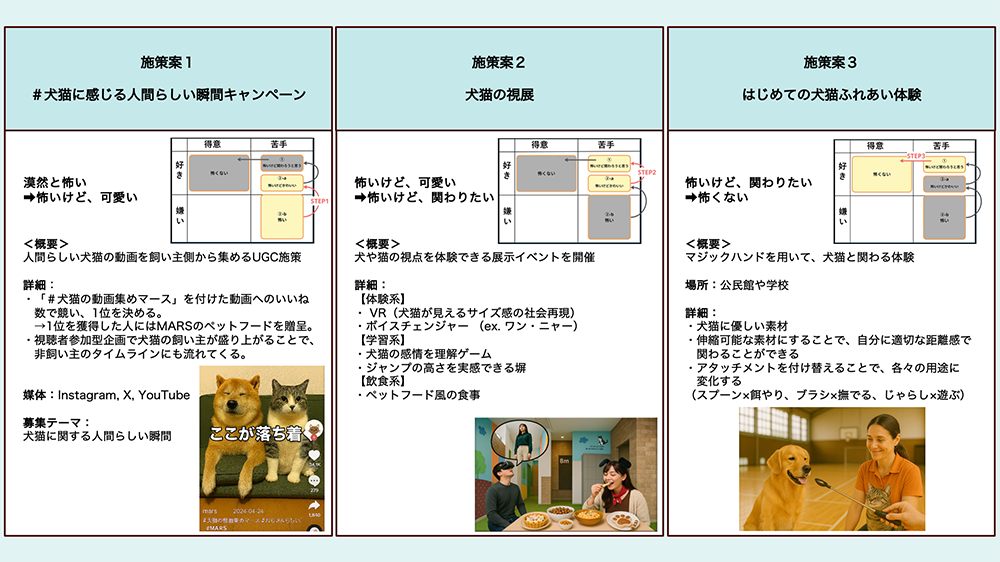Click the pet food dining exhibition image

click(565, 474)
